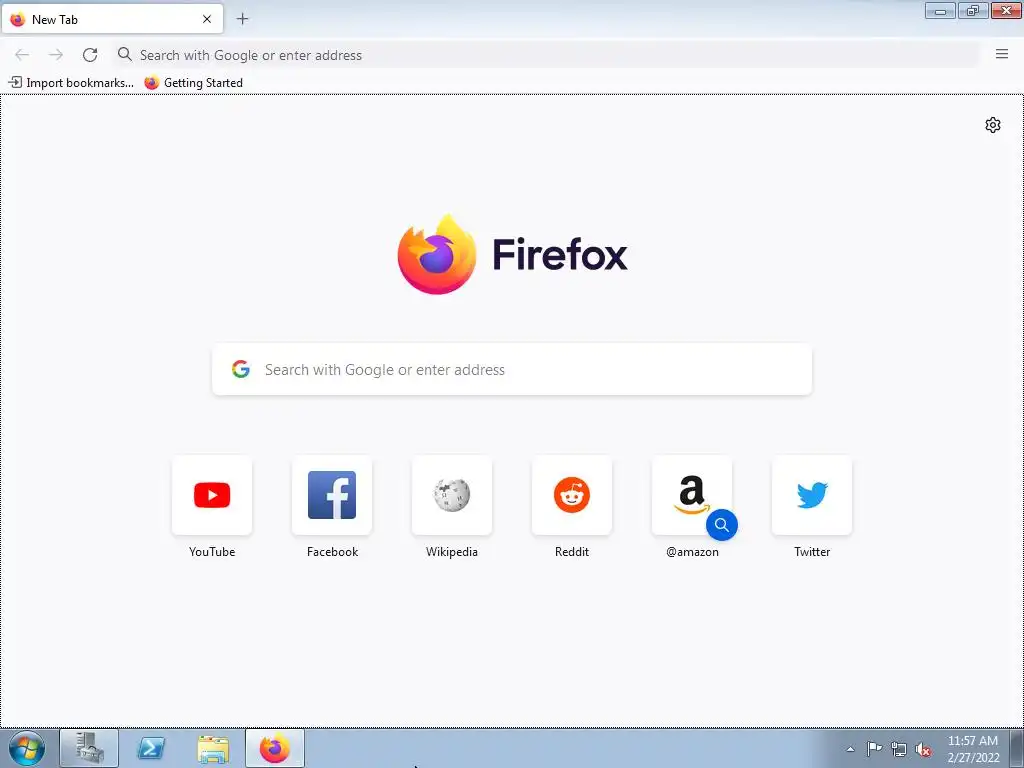Open Server Manager from the taskbar
This screenshot has width=1024, height=768.
pyautogui.click(x=89, y=748)
